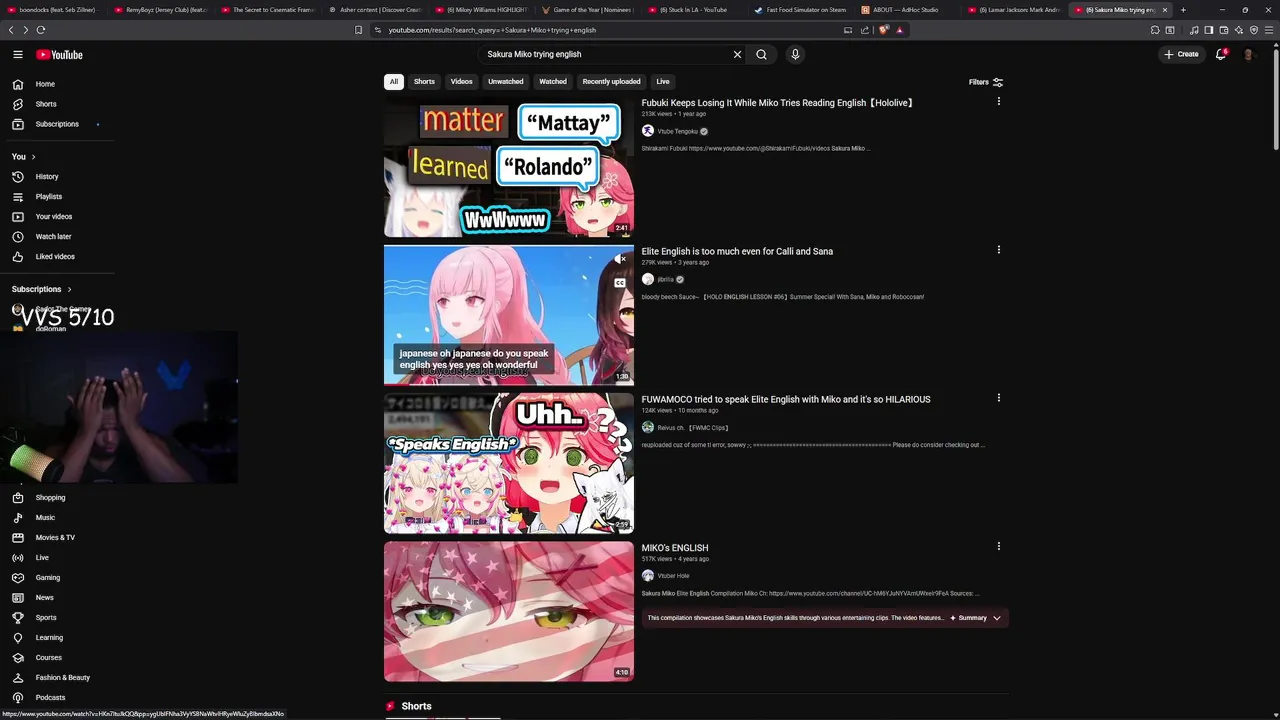Open the browser main hamburger menu
The image size is (1280, 720).
1269,30
